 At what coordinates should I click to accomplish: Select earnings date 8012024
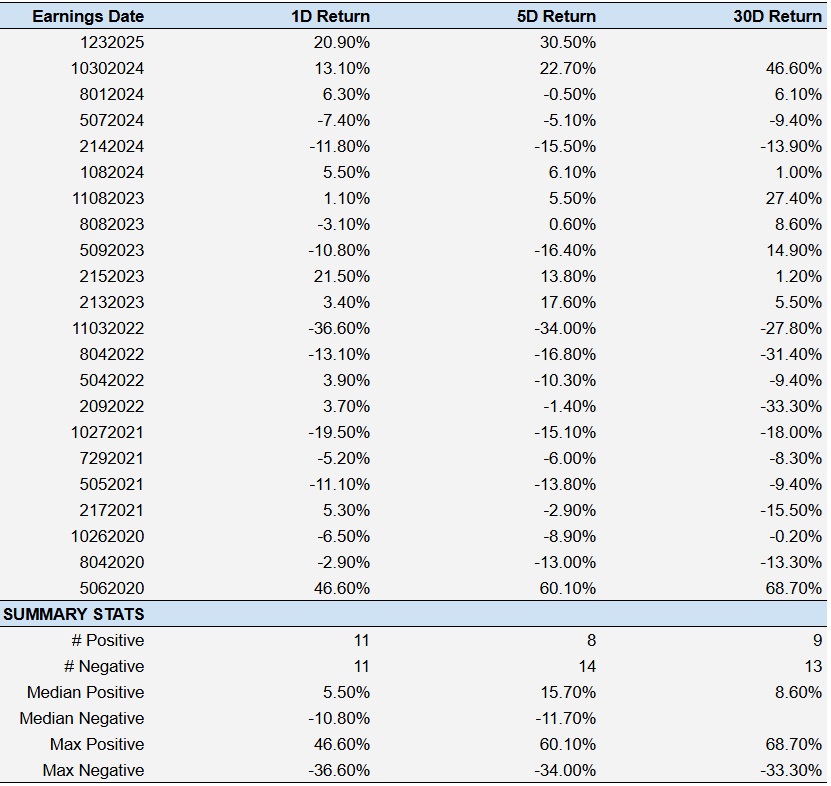point(112,94)
